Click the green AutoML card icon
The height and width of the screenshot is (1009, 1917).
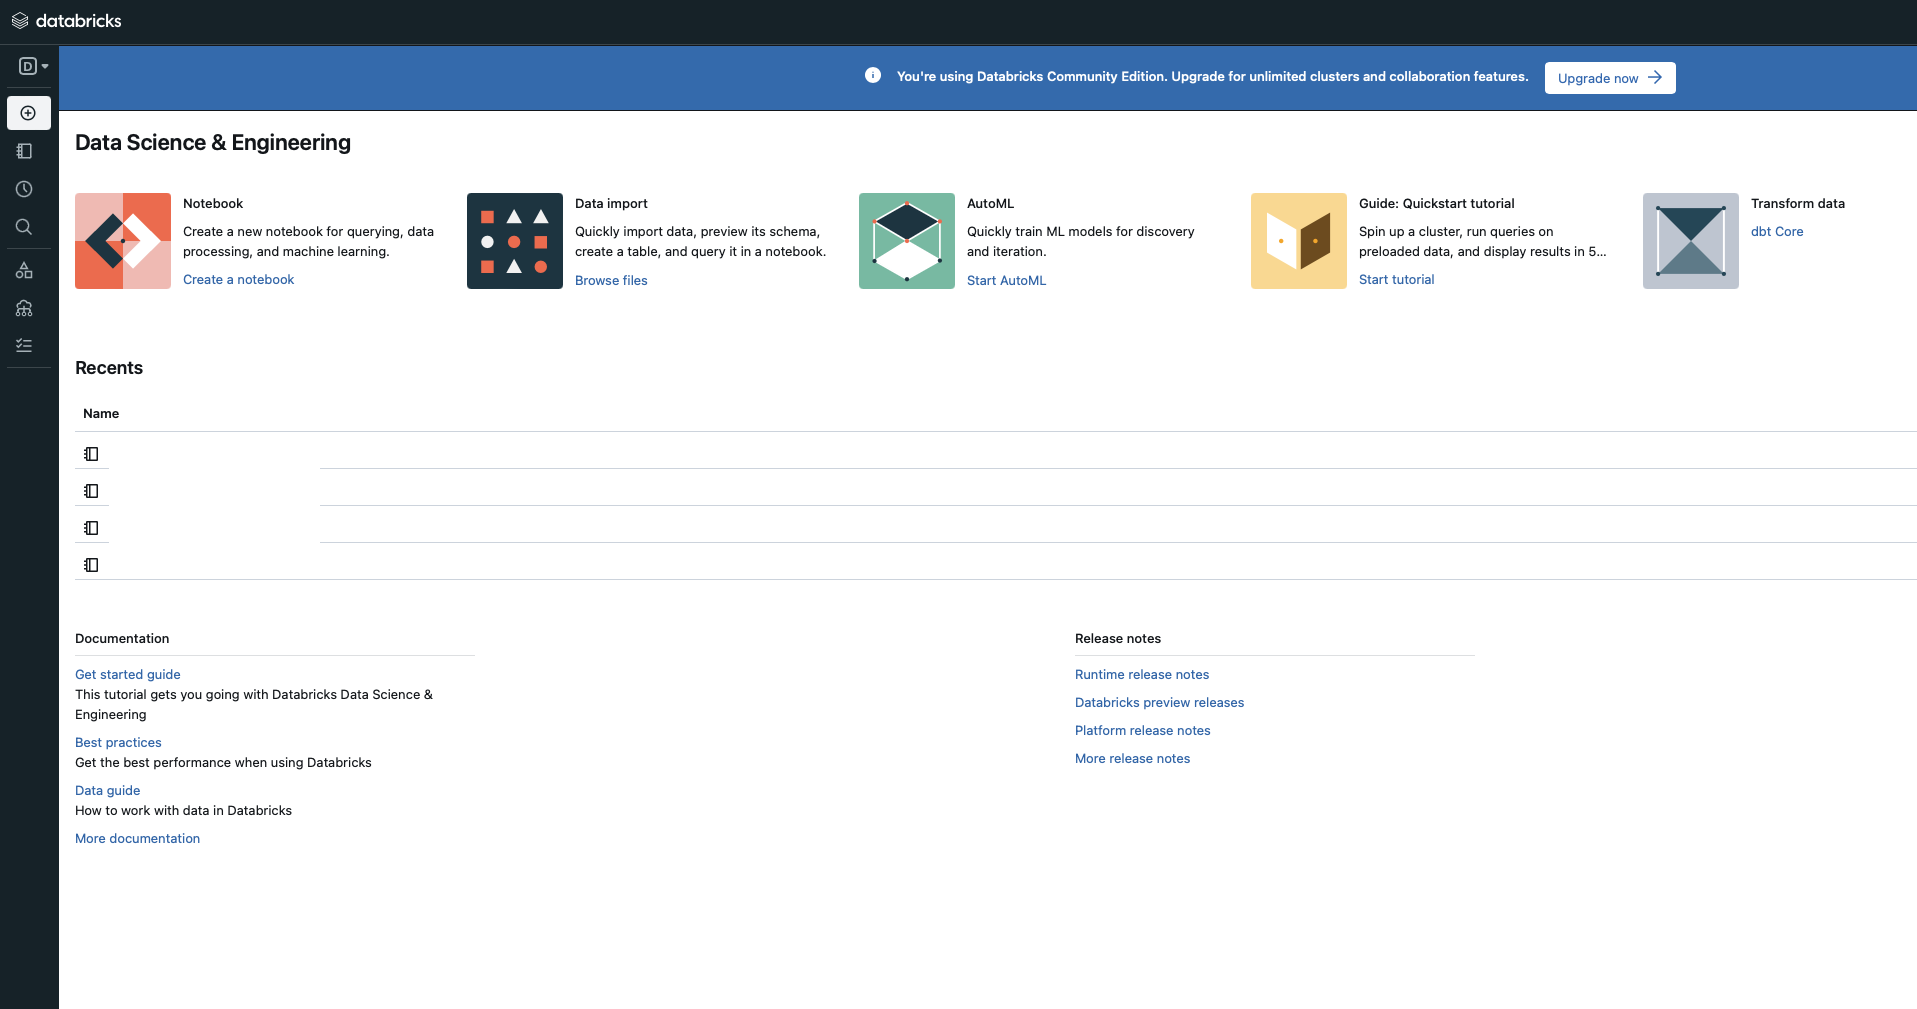coord(906,240)
